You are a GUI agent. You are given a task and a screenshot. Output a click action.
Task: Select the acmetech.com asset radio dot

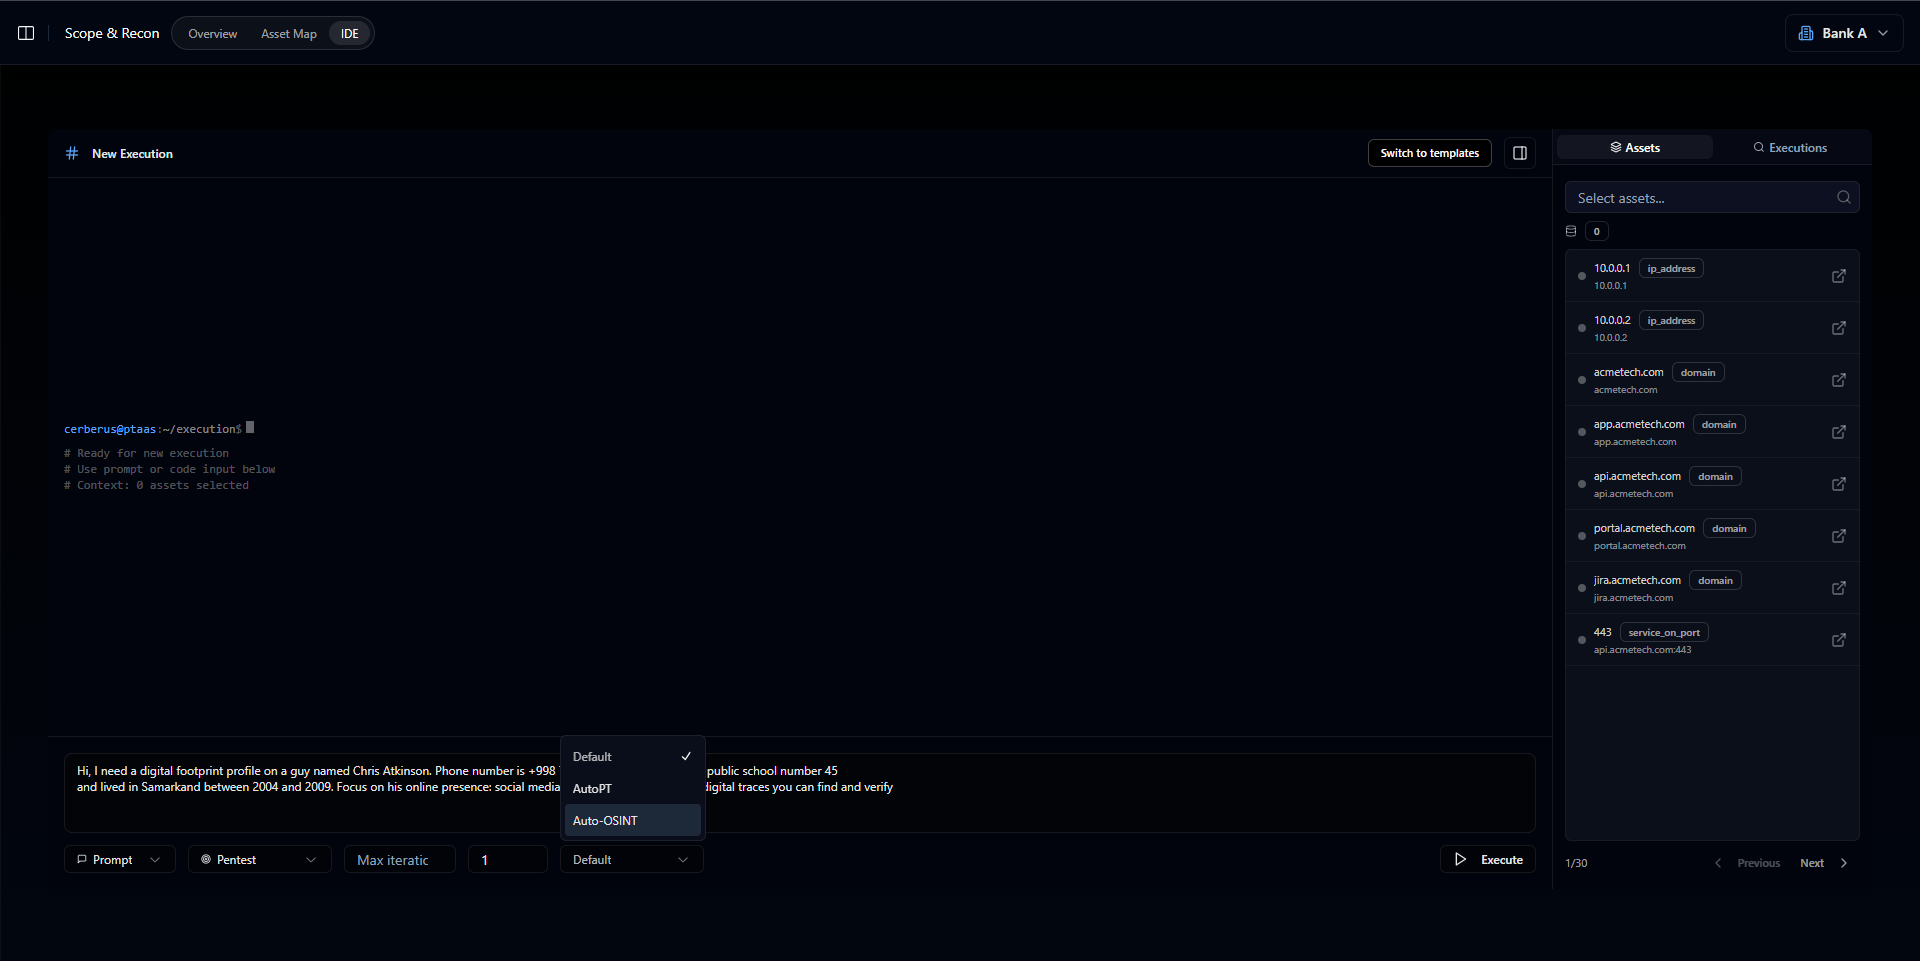point(1581,380)
